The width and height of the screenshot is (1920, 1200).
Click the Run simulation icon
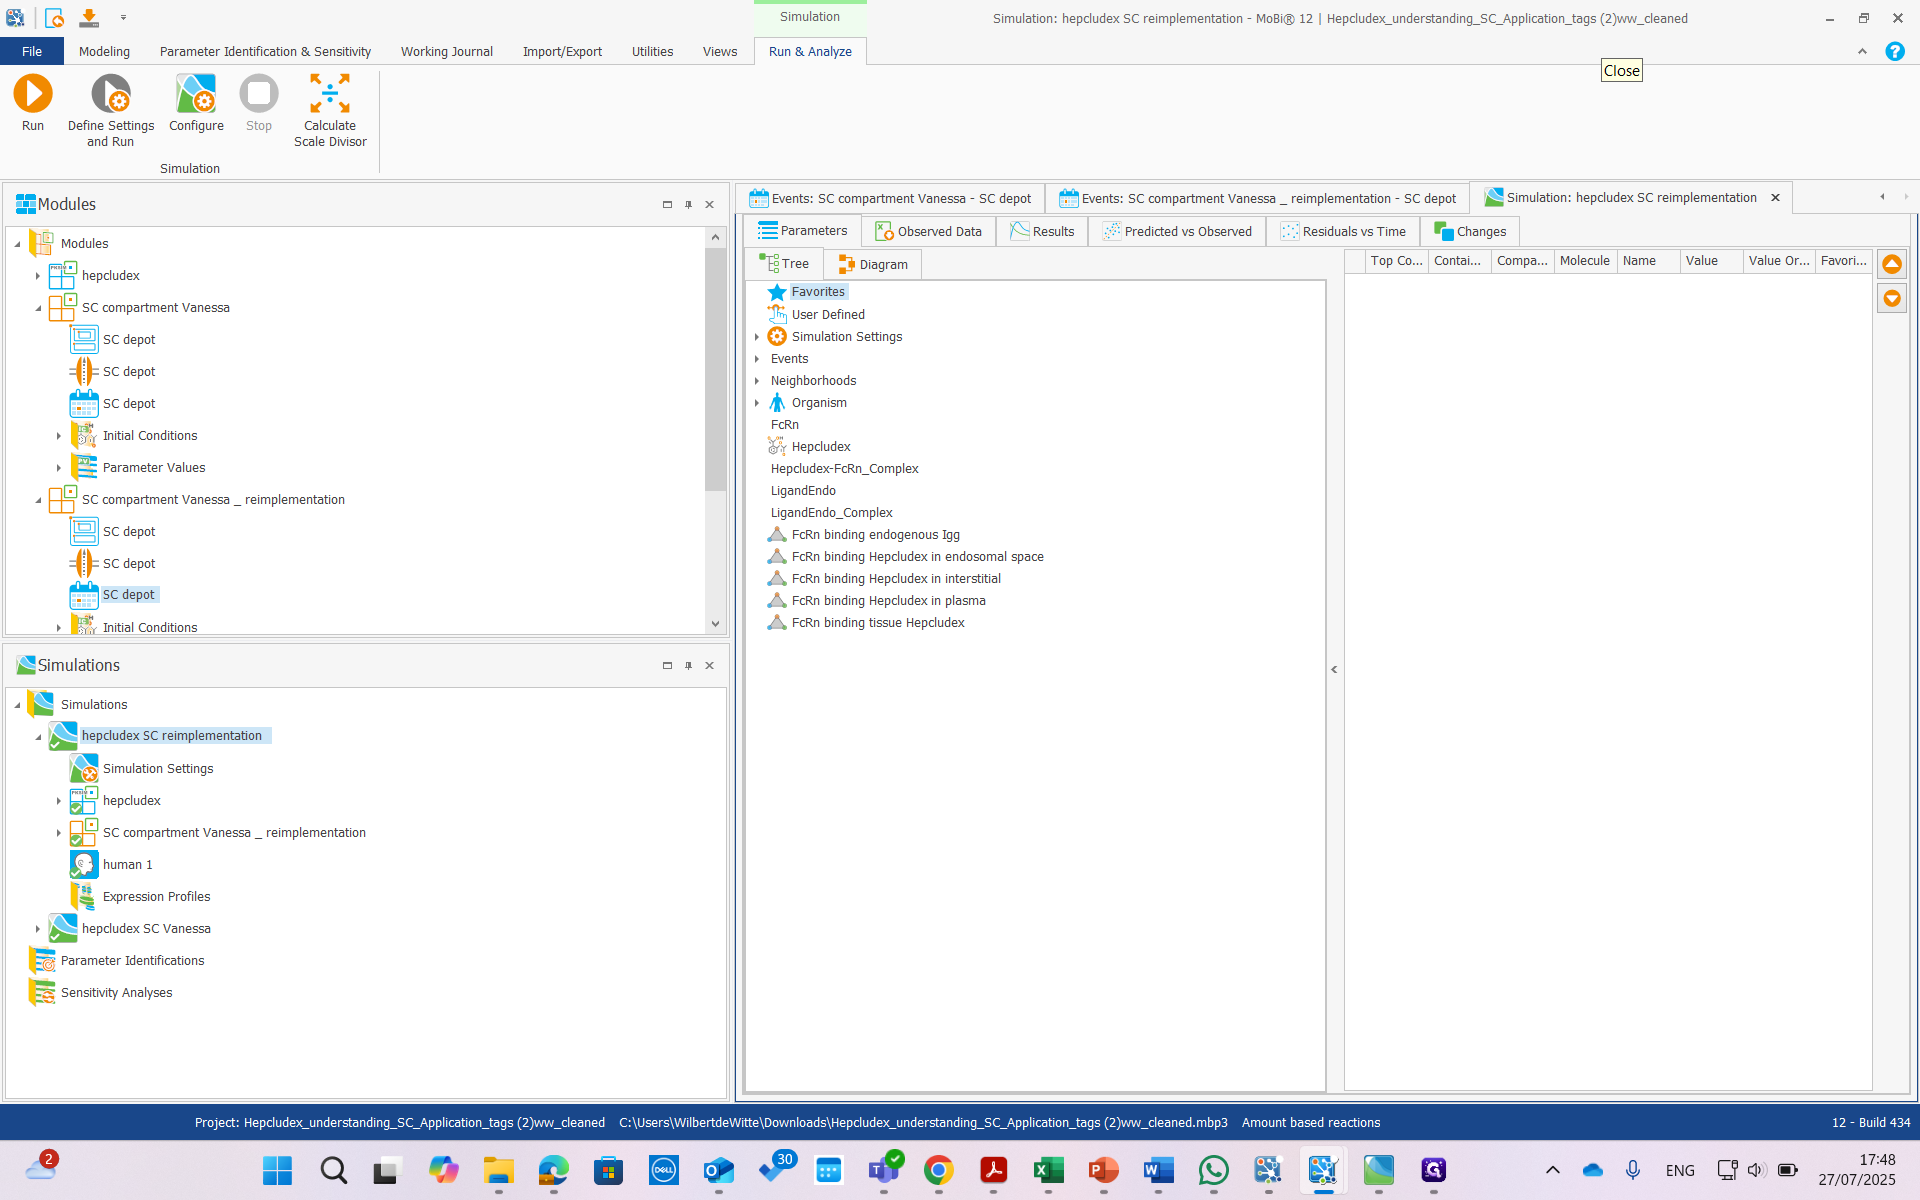[x=32, y=95]
